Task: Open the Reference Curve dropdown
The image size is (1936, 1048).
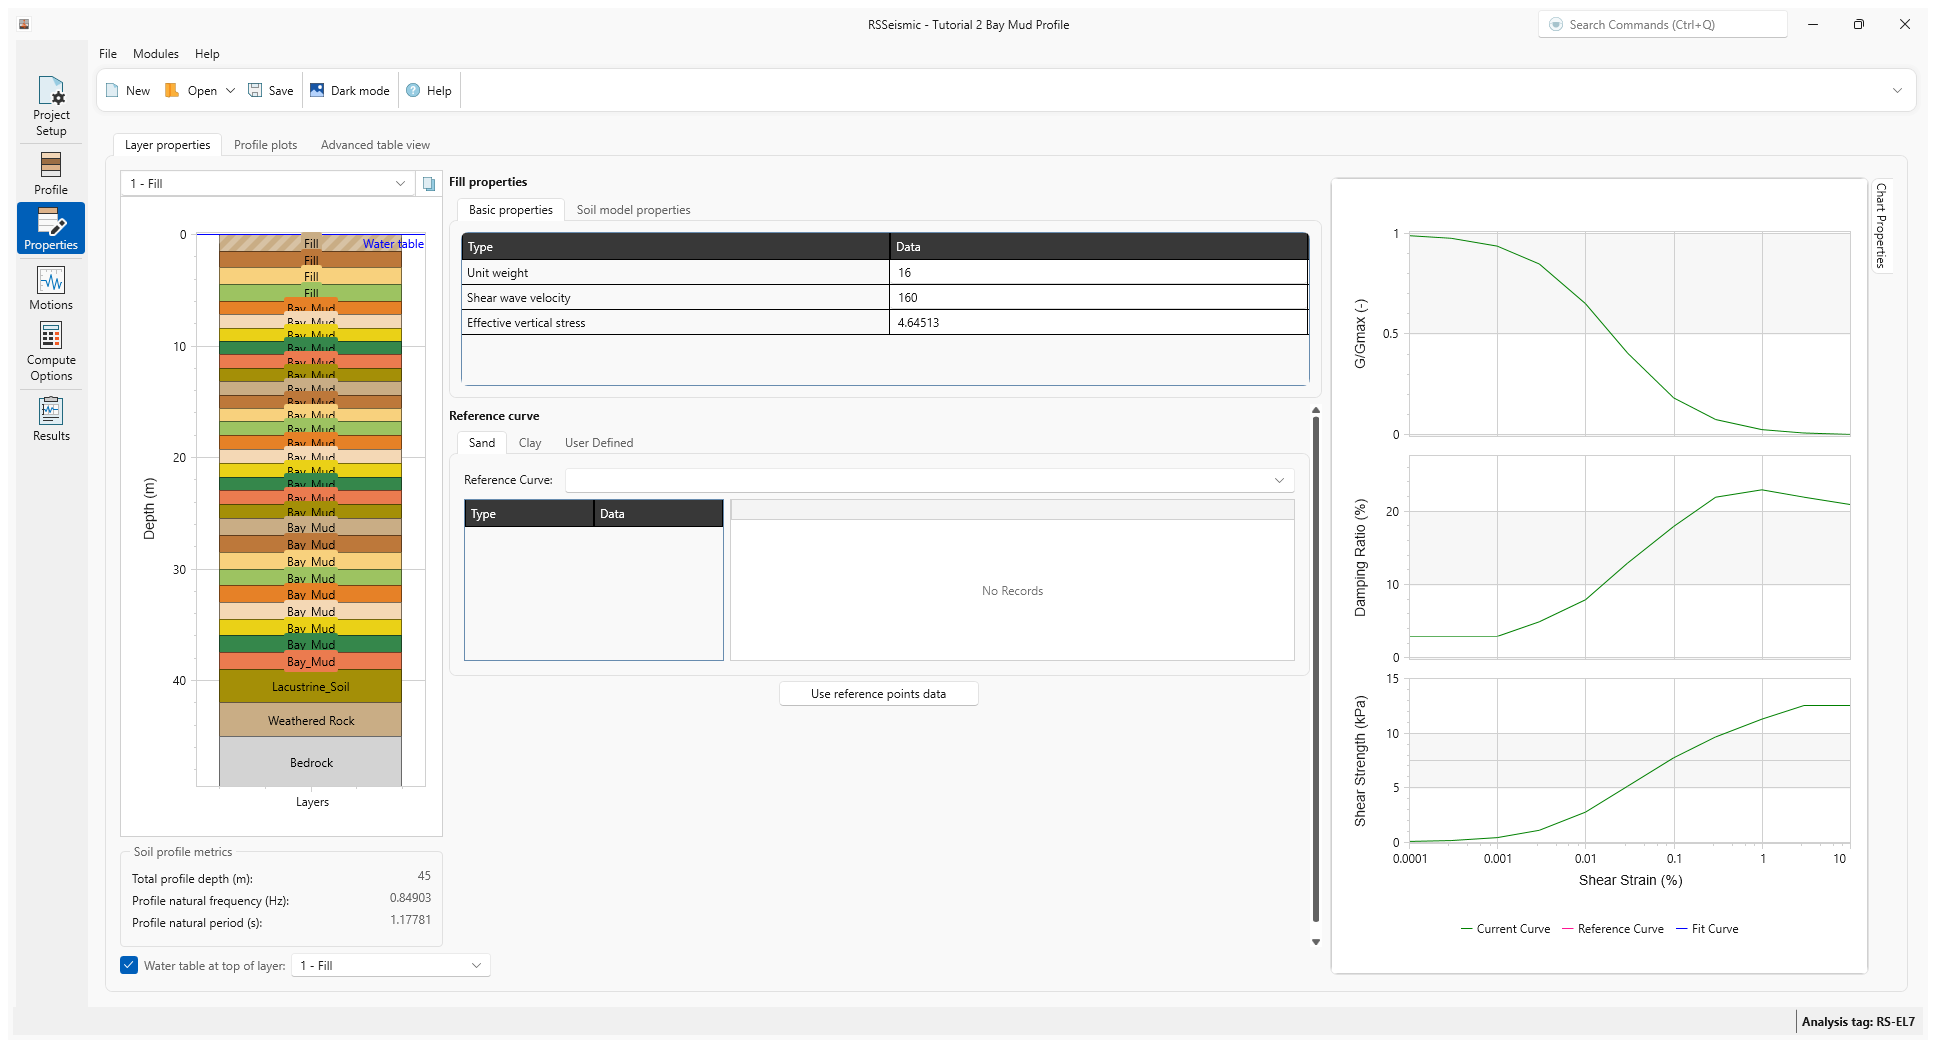Action: tap(930, 480)
